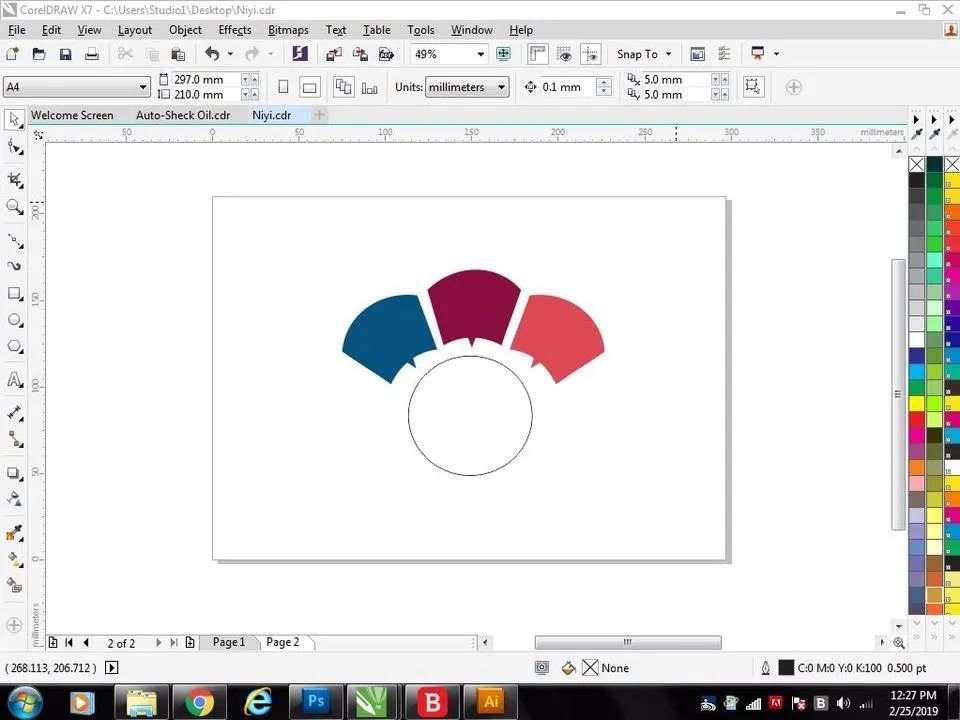
Task: Switch to Auto-Sheck Oil.cdr tab
Action: coord(183,115)
